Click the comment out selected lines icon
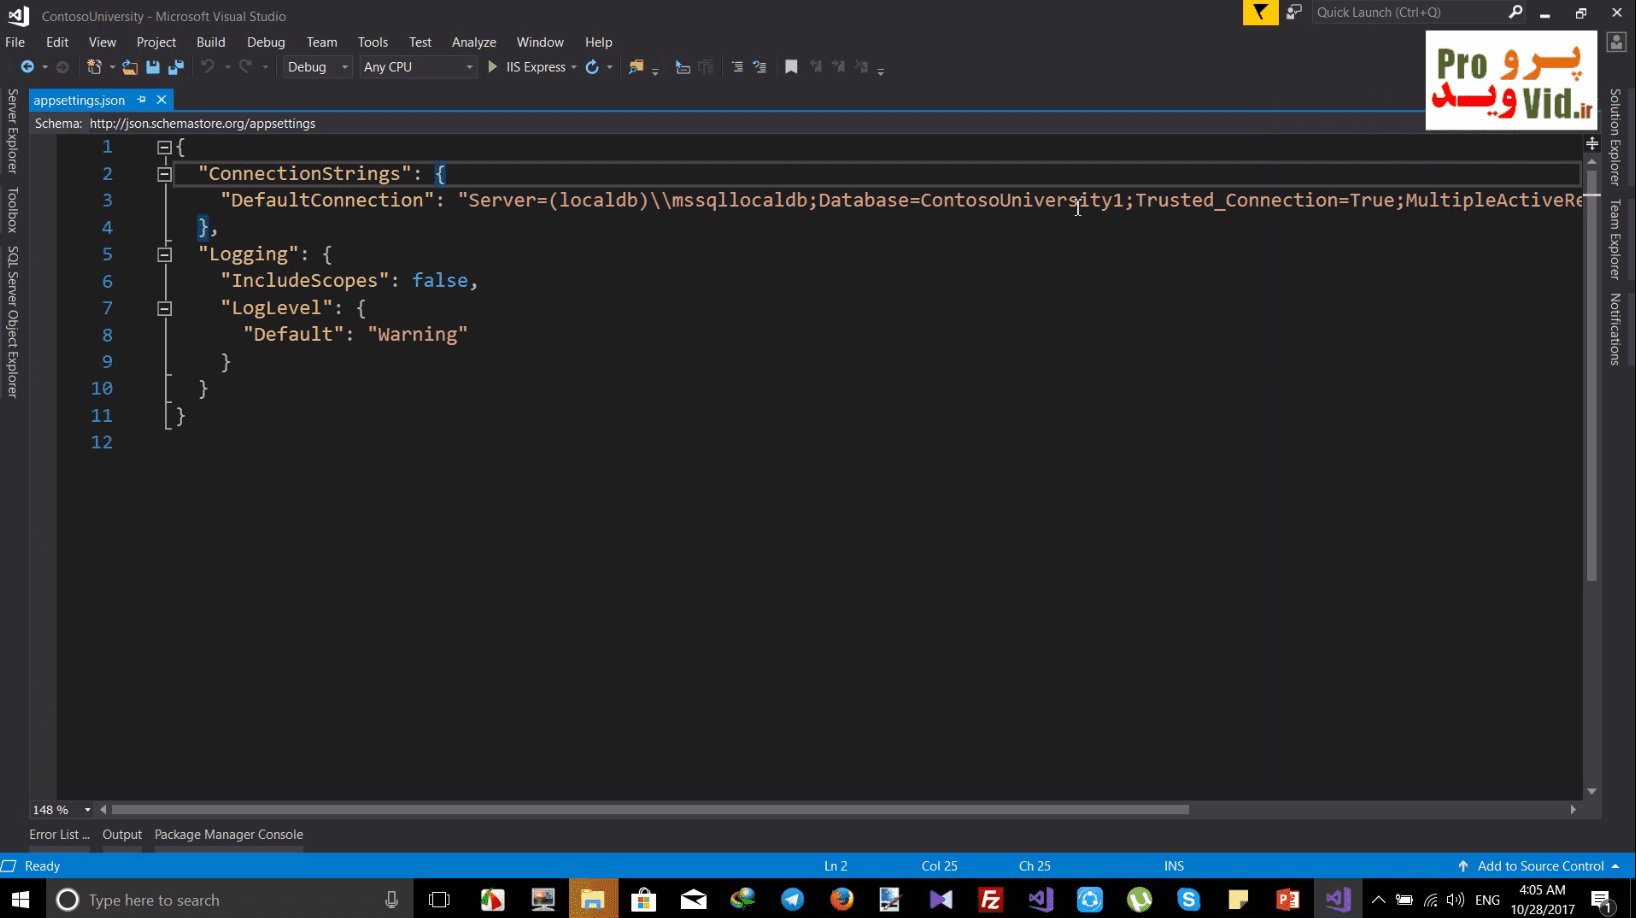 pos(737,67)
